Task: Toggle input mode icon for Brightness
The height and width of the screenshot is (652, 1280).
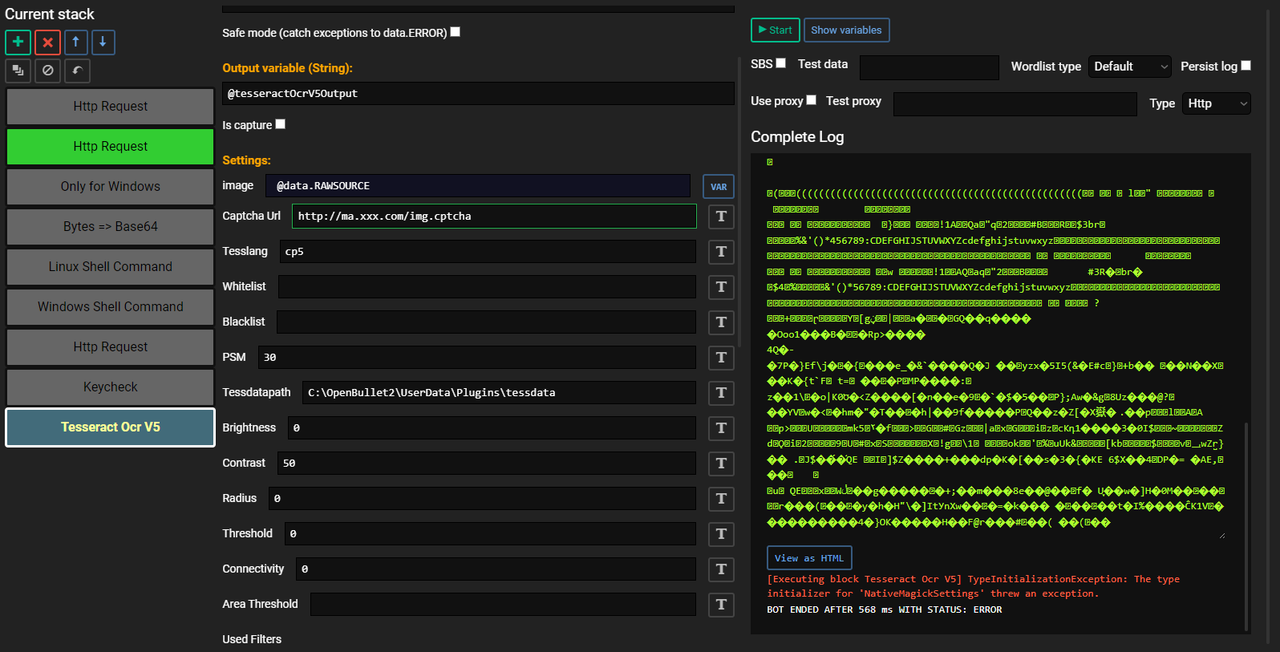Action: [x=721, y=428]
